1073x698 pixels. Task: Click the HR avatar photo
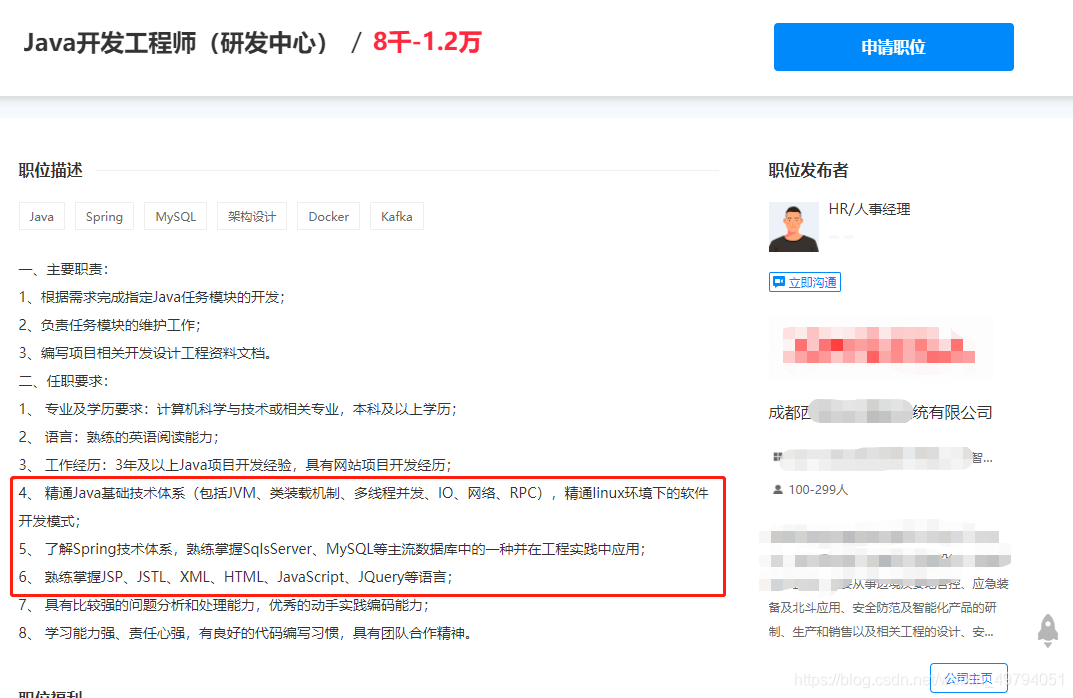coord(793,225)
